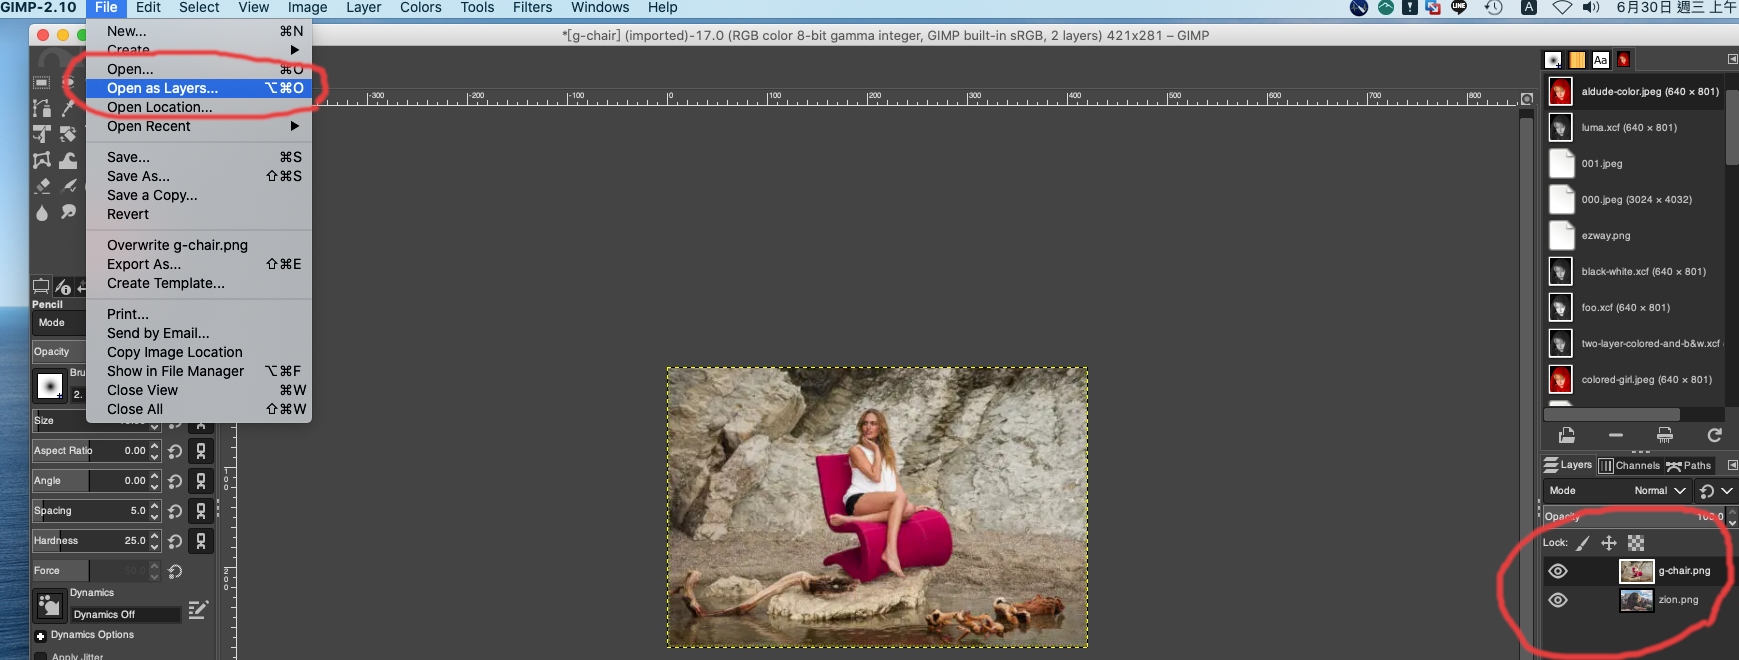Click Export As in the File menu
Viewport: 1739px width, 660px height.
coord(144,264)
